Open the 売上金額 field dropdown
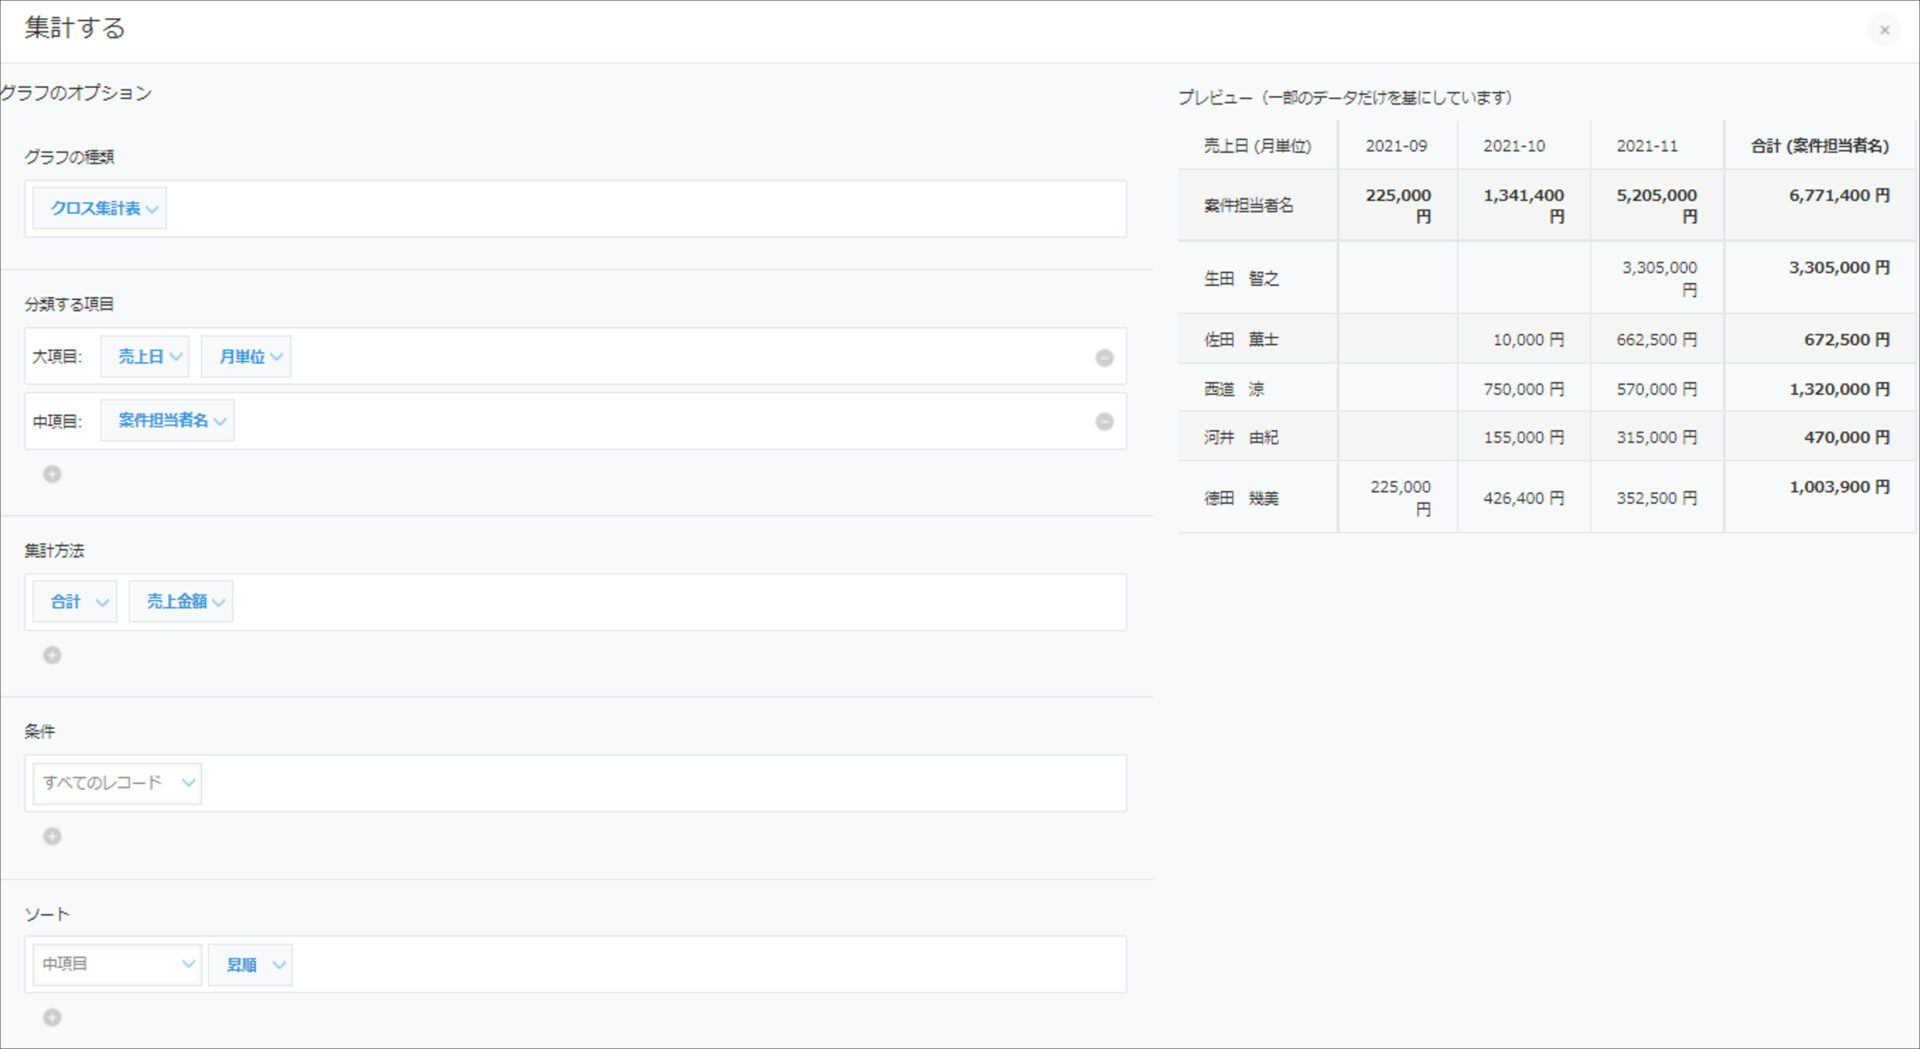 pyautogui.click(x=181, y=601)
